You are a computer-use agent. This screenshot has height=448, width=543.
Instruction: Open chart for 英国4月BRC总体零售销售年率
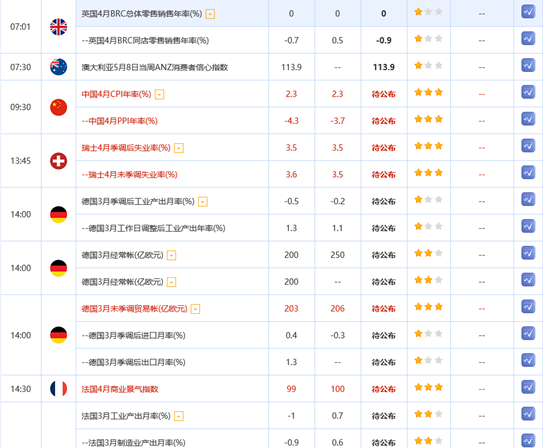(528, 11)
